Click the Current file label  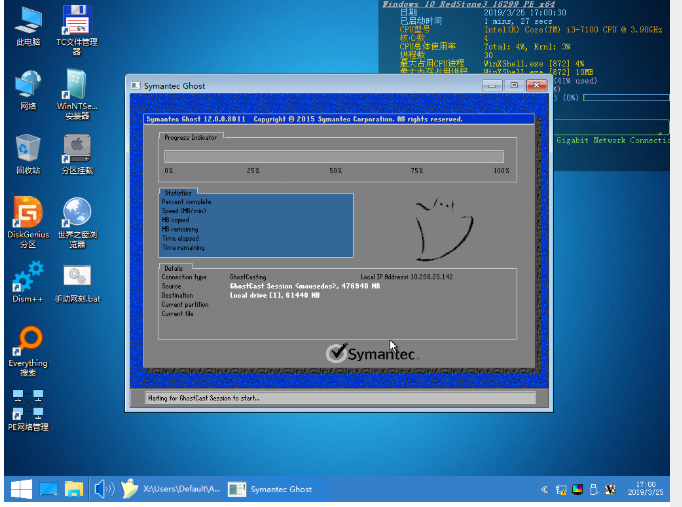(x=177, y=314)
